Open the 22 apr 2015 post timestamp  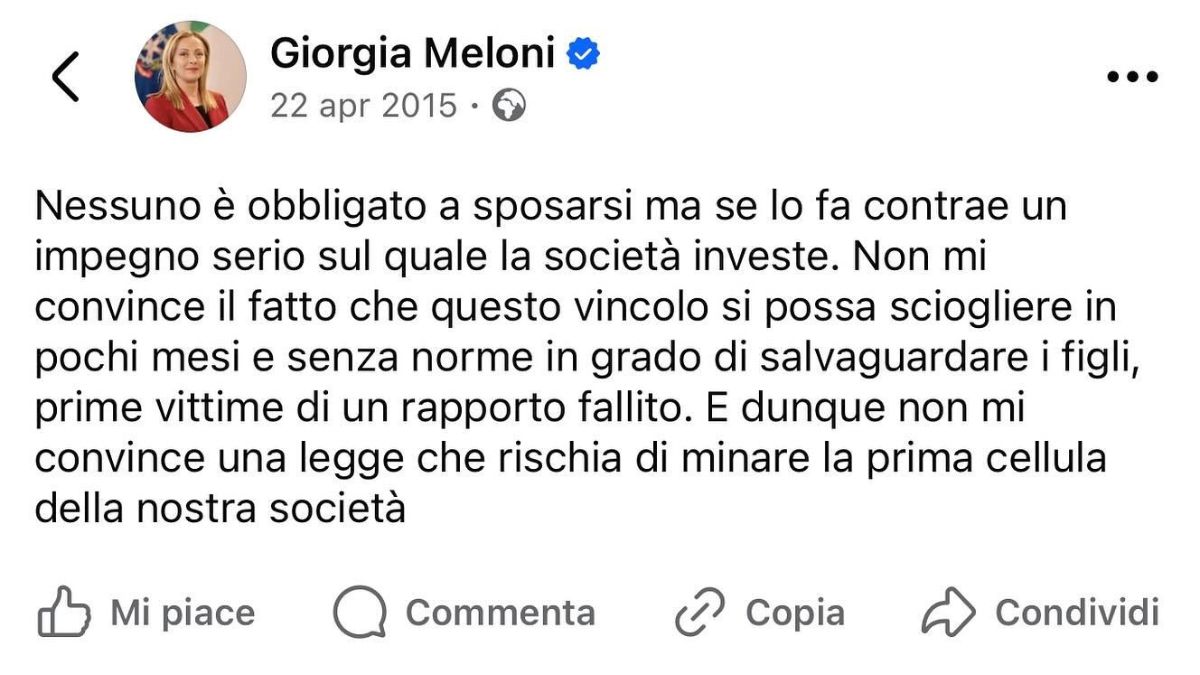point(363,105)
